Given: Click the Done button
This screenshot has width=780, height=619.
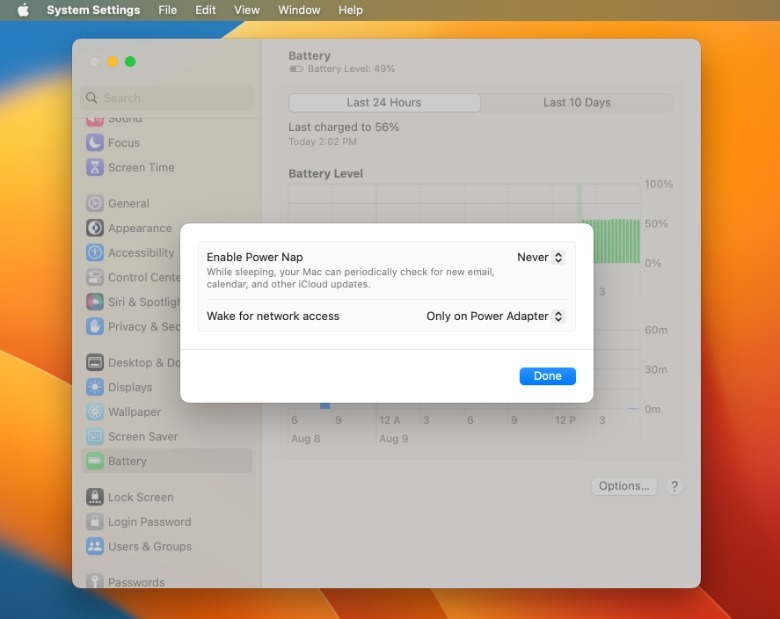Looking at the screenshot, I should (547, 376).
